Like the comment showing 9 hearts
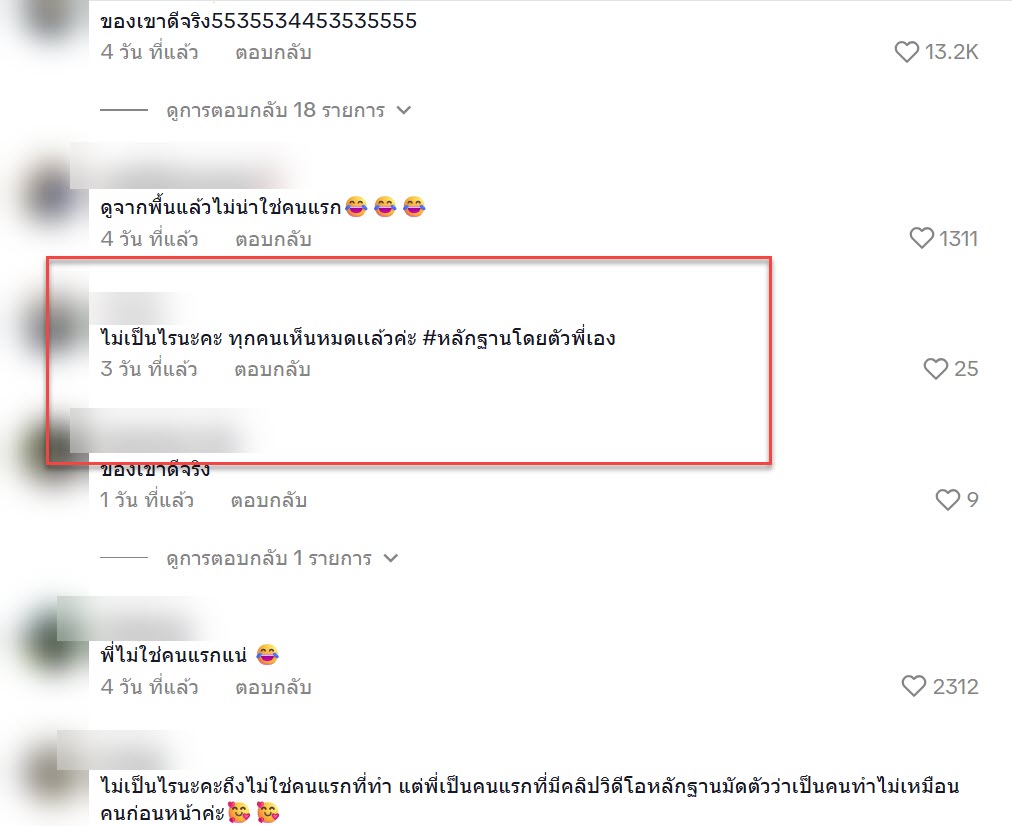This screenshot has width=1012, height=826. pyautogui.click(x=947, y=499)
